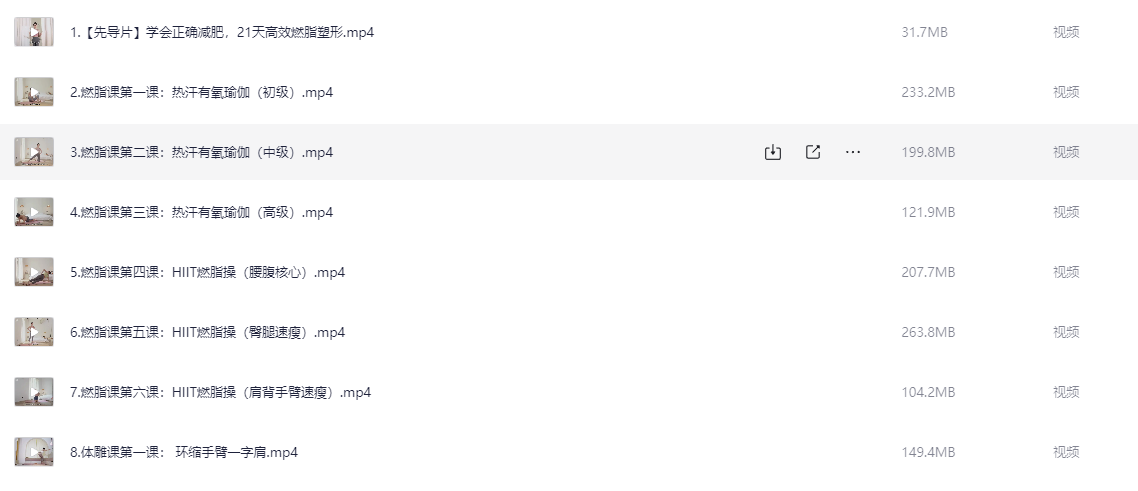Open file 5.燃脂课第四课 HIIT燃脂操（腰腹核心）
Viewport: 1138px width, 491px height.
[x=208, y=272]
